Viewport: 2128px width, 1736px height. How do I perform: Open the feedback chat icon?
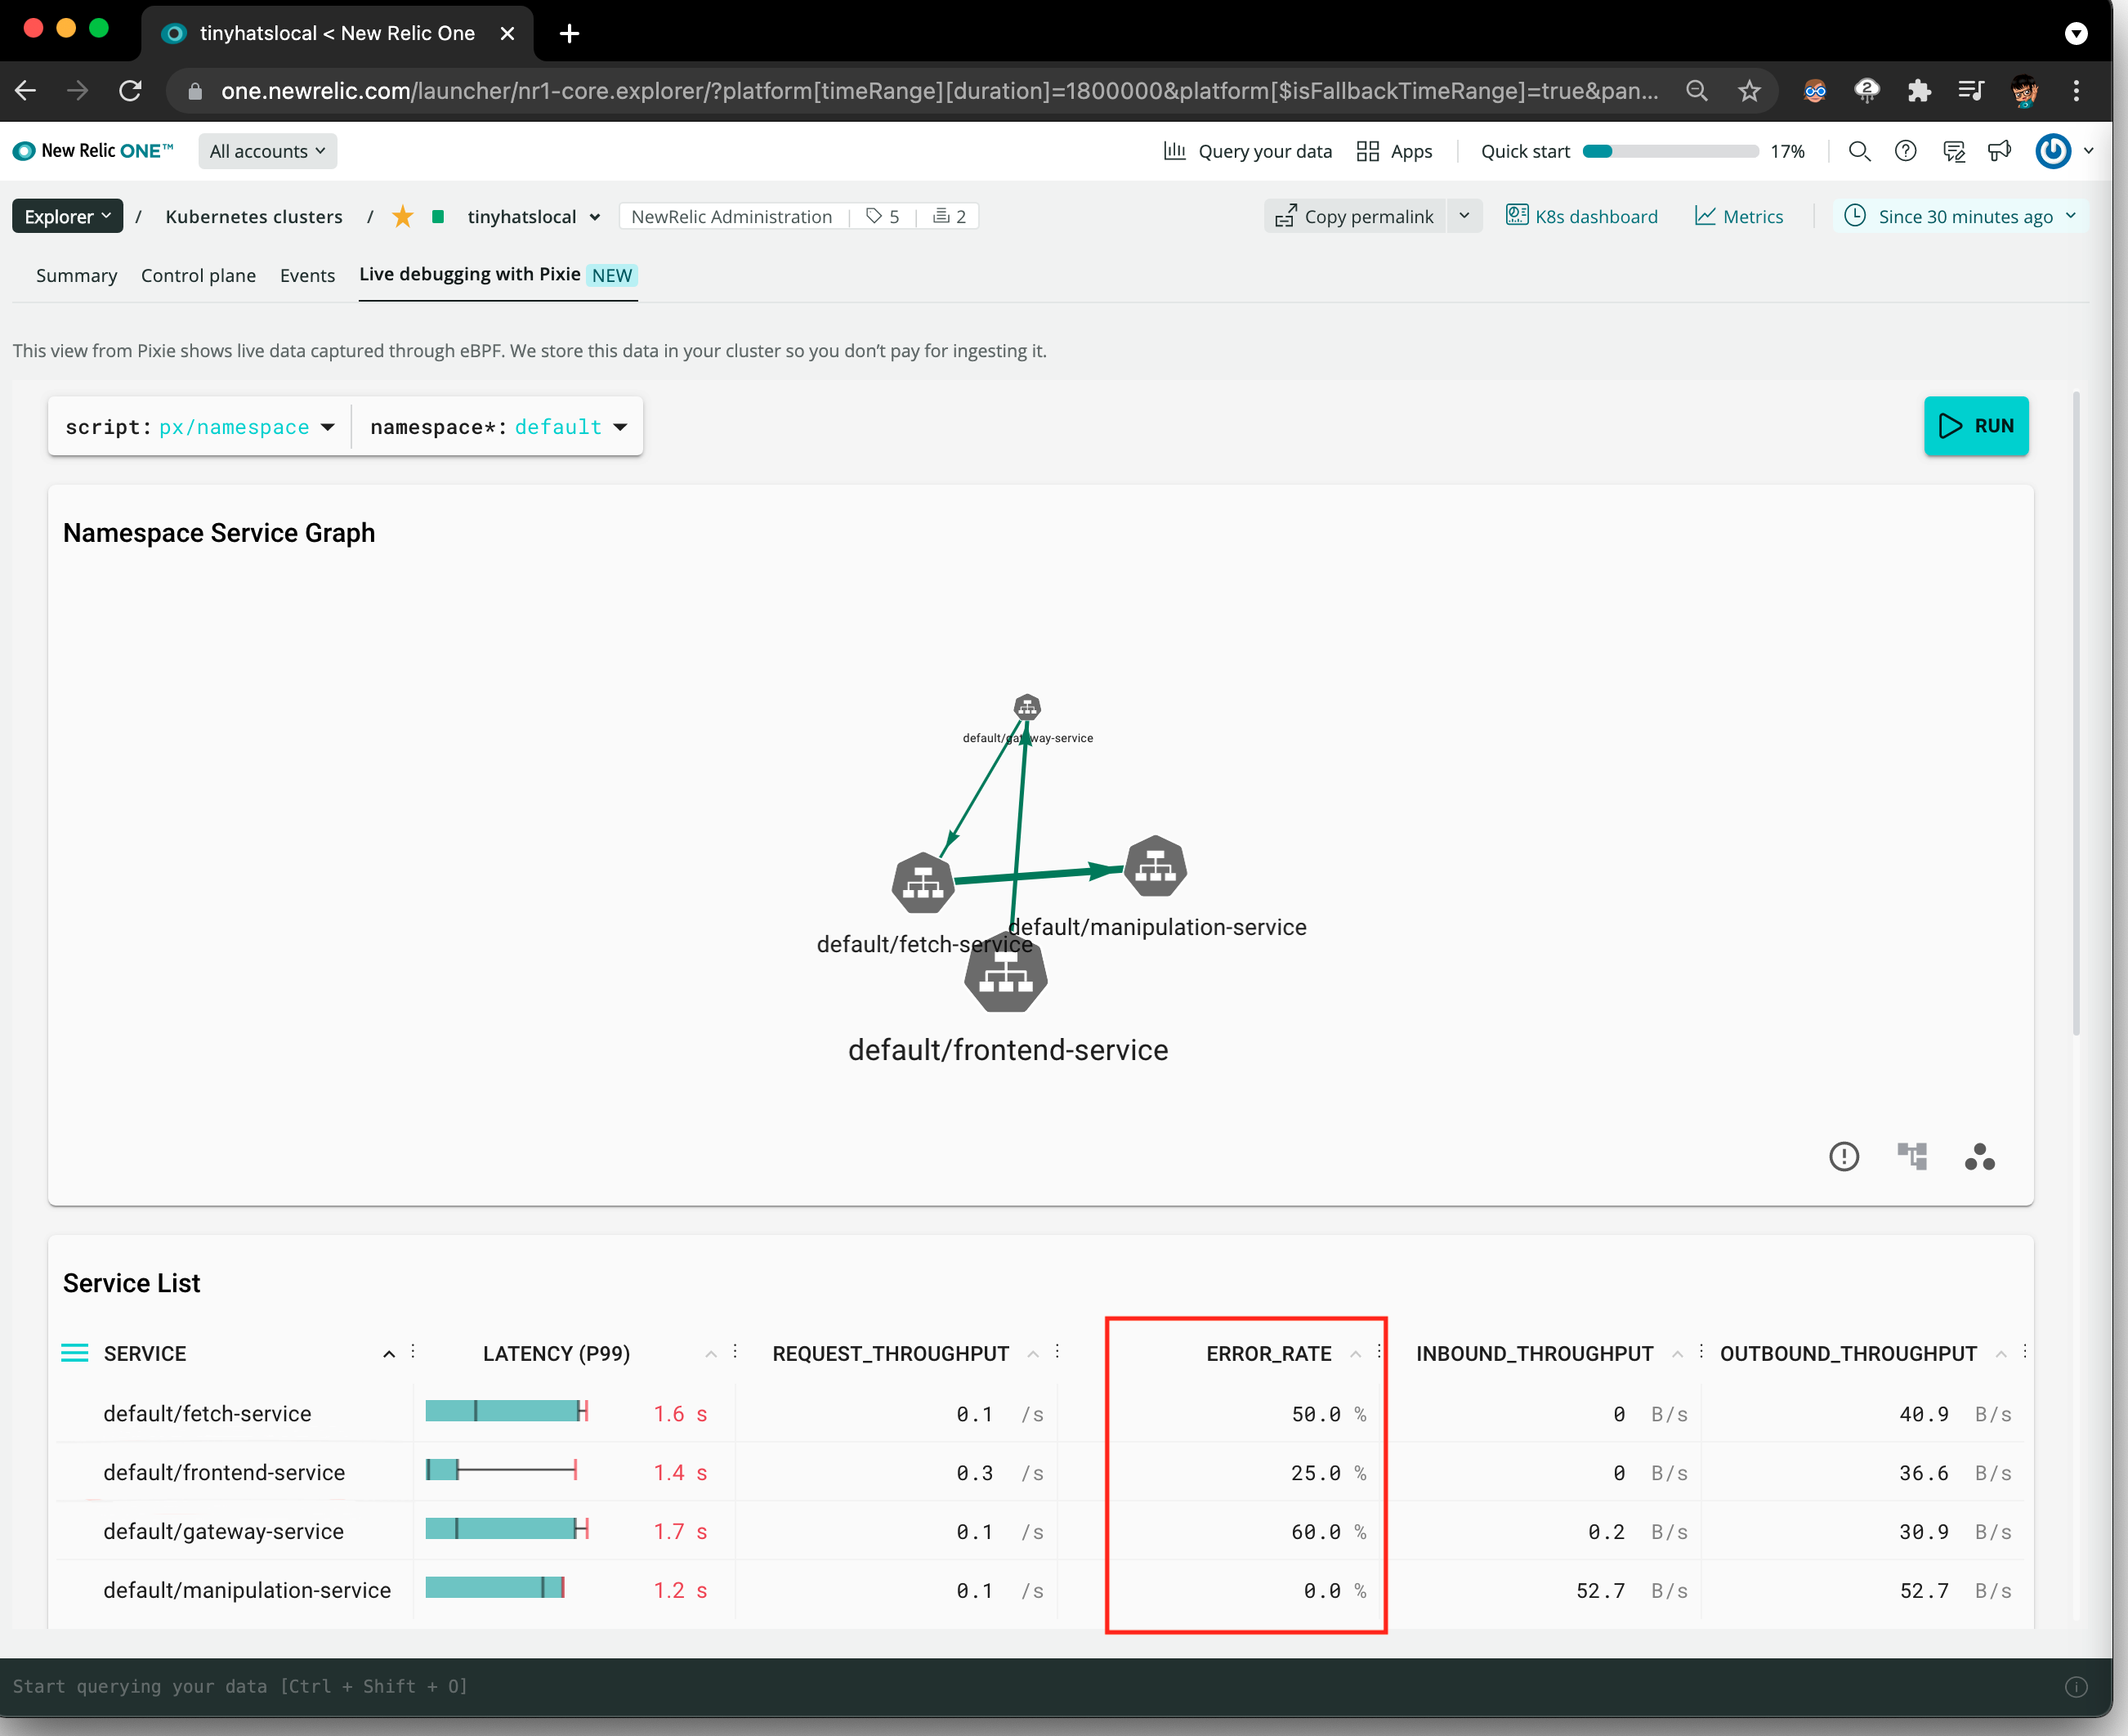(1953, 151)
